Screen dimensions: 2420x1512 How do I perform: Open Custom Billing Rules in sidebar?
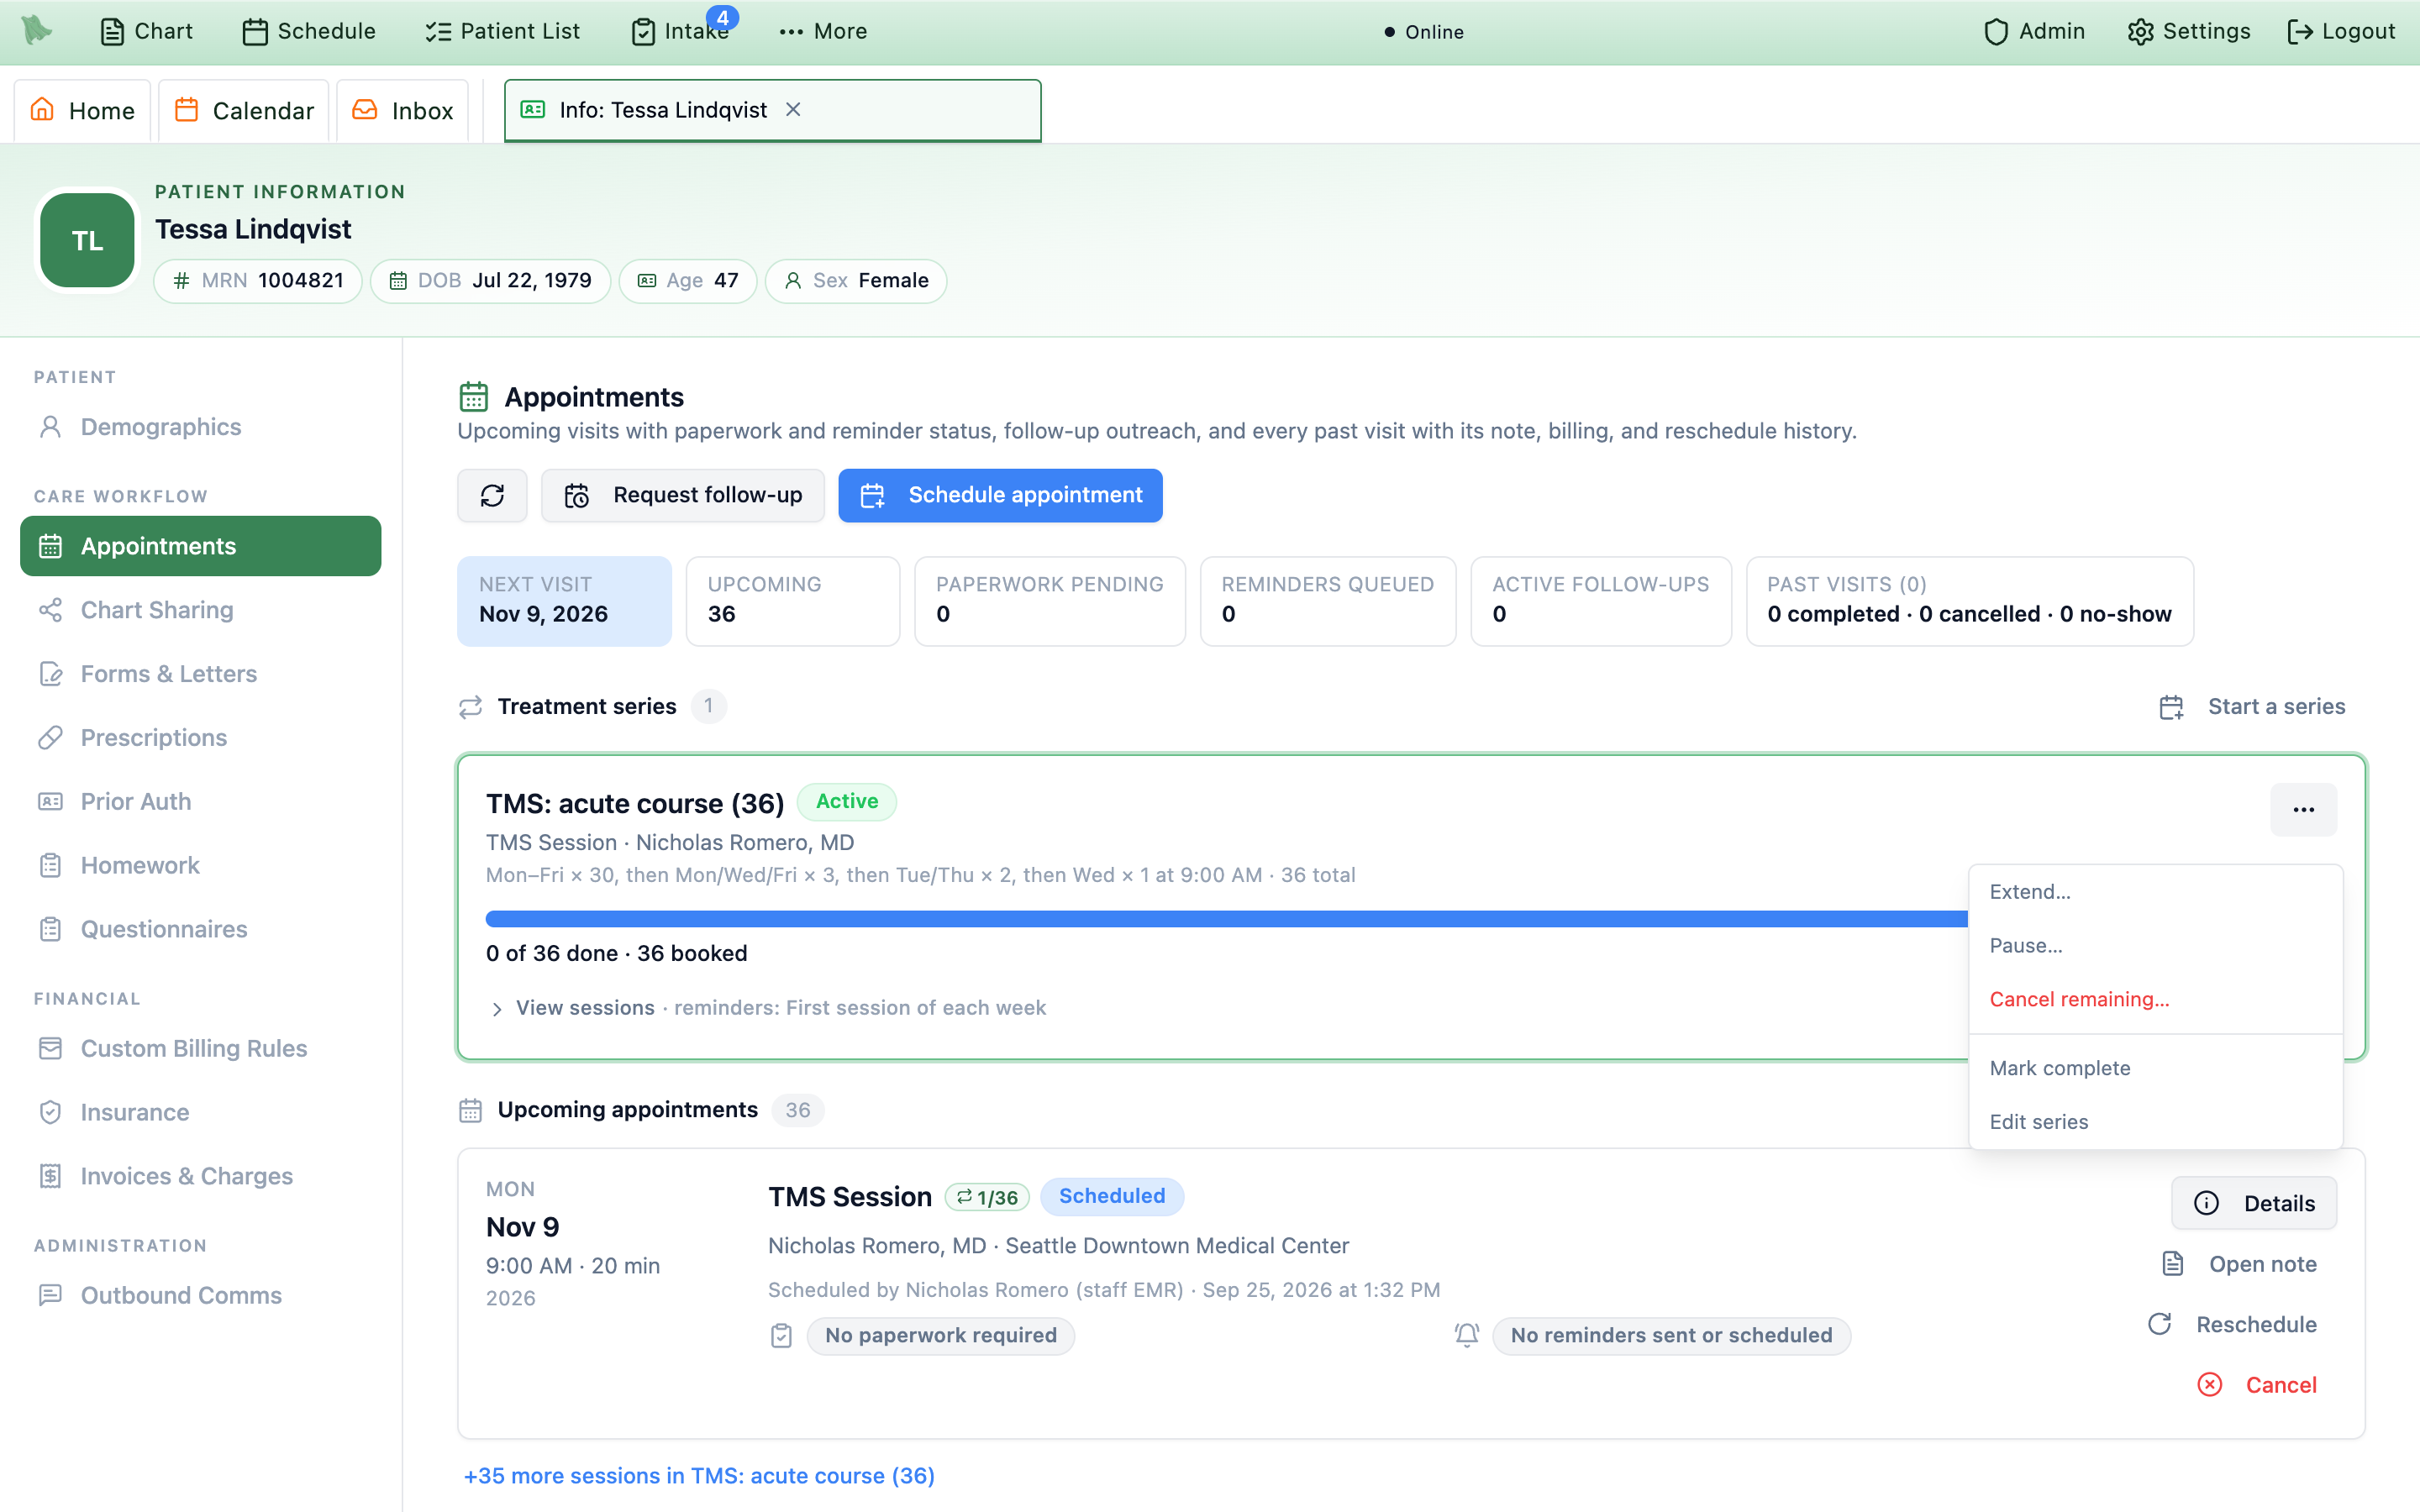coord(200,1048)
